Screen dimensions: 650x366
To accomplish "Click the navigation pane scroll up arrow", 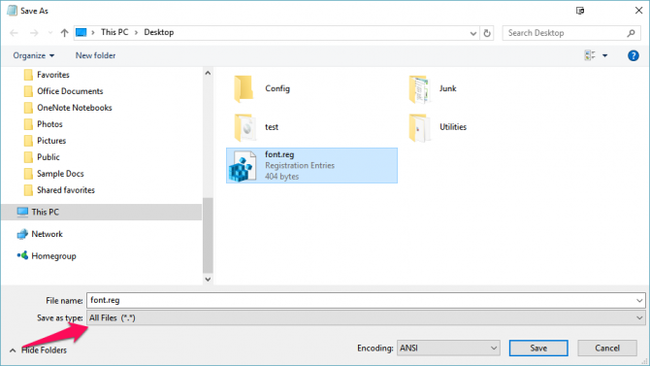I will (208, 73).
